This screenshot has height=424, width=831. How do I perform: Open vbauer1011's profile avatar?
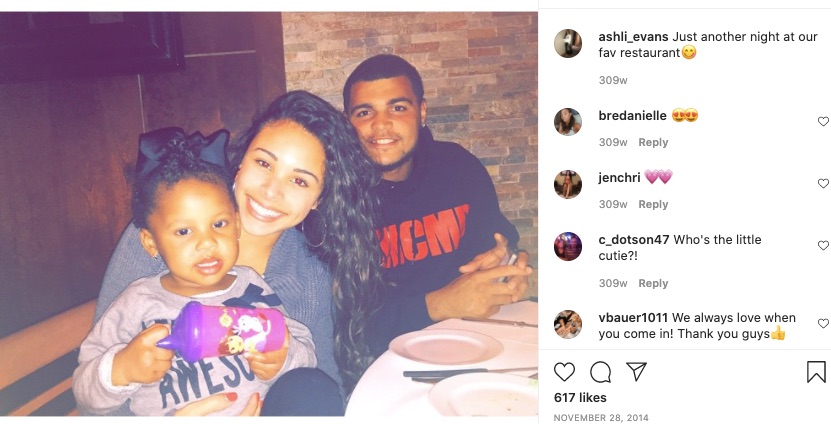[568, 324]
